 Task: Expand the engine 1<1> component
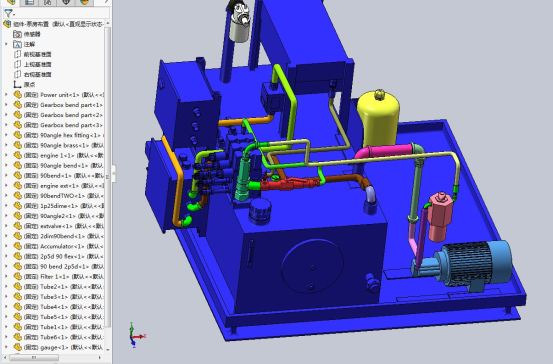6,156
